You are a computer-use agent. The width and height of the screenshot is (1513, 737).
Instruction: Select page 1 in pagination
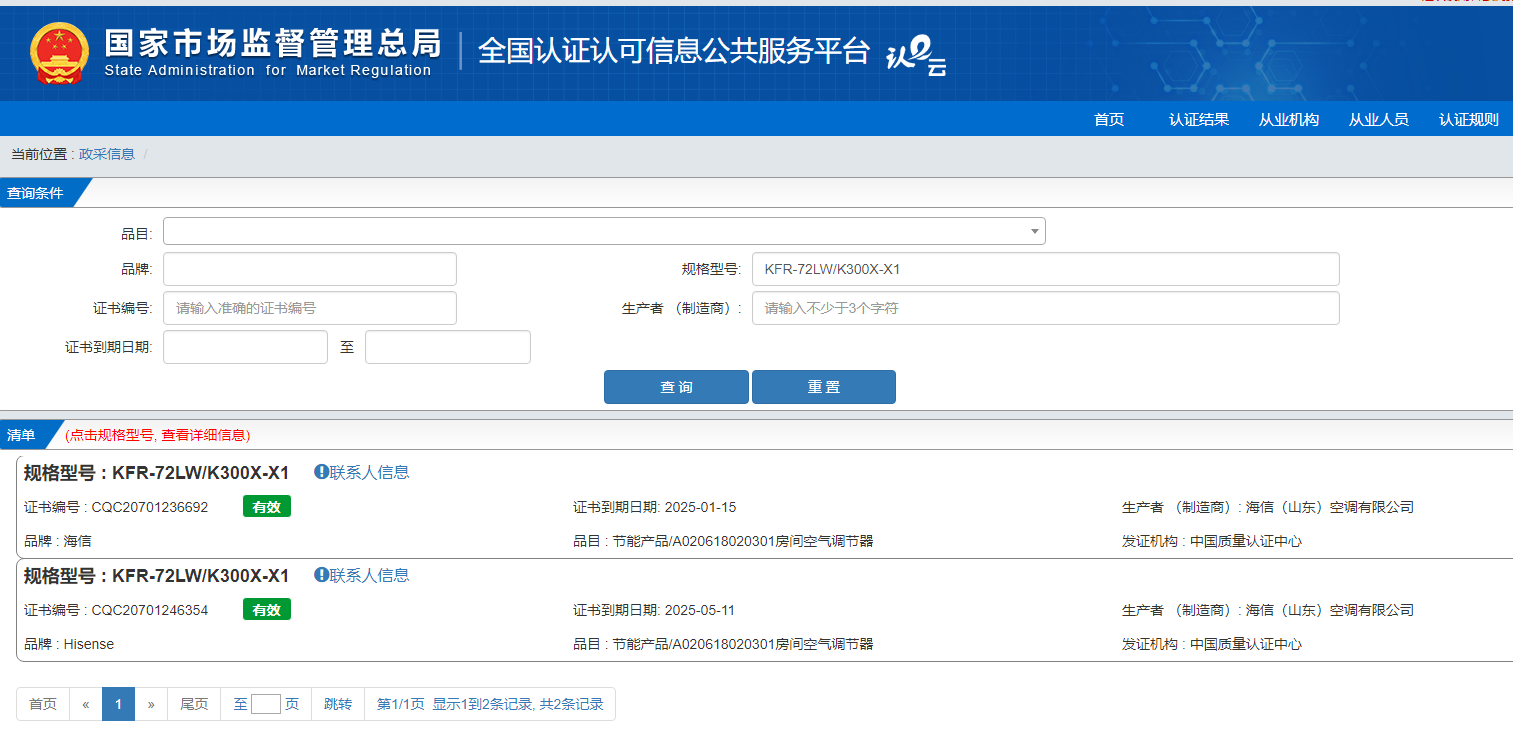point(118,704)
